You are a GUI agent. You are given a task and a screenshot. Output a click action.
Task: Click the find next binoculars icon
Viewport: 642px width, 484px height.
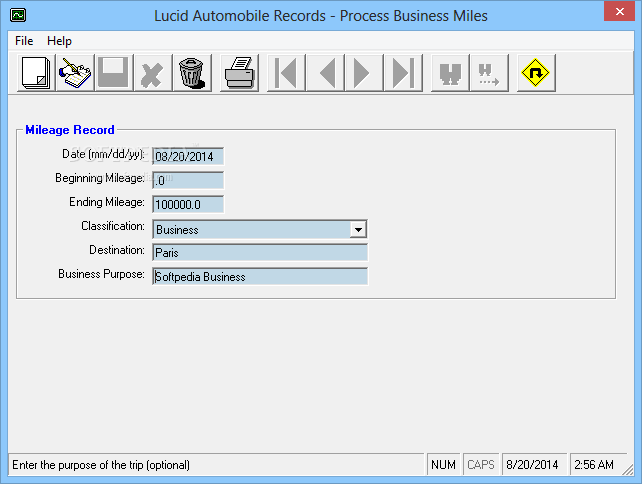(489, 73)
